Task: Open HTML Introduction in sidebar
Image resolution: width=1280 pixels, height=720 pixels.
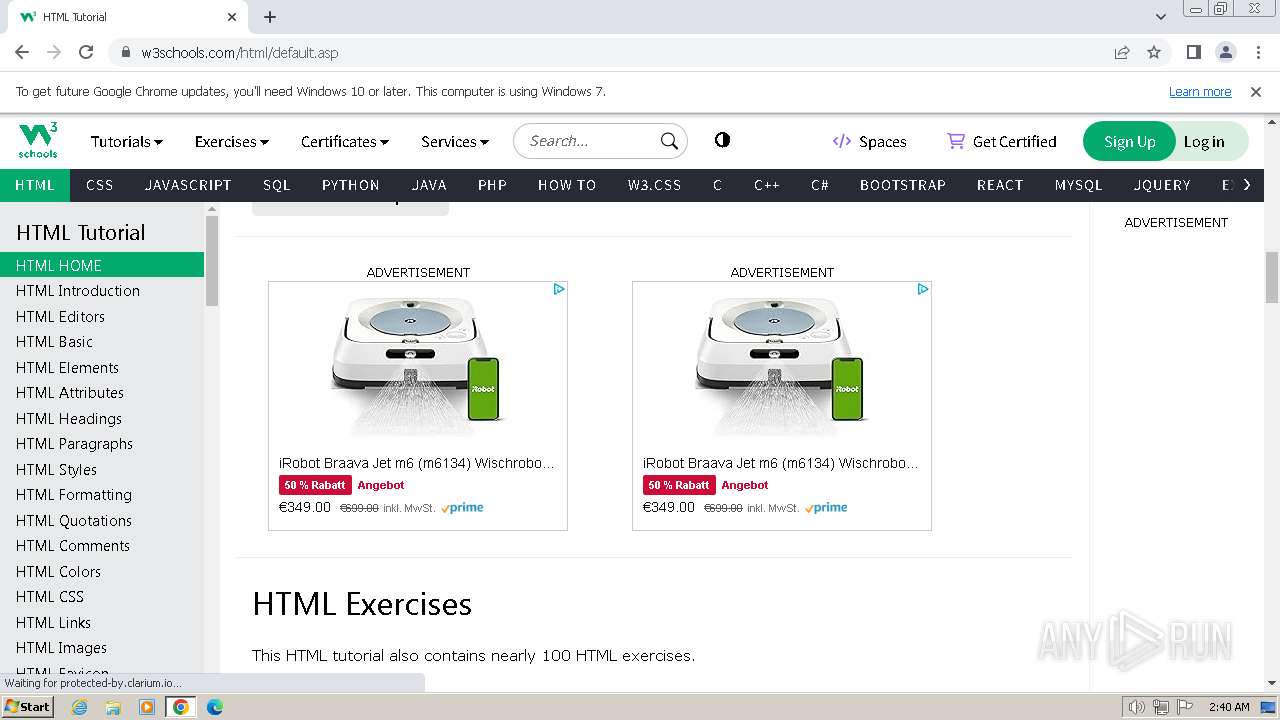Action: point(102,291)
